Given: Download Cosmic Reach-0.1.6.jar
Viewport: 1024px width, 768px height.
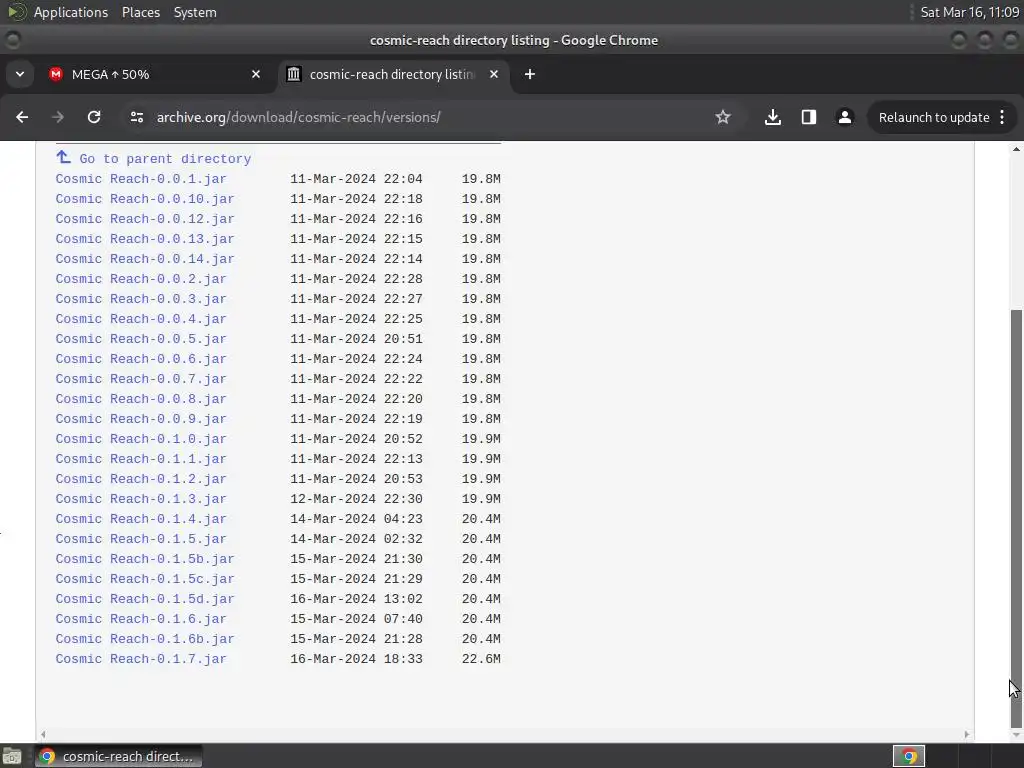Looking at the screenshot, I should click(141, 619).
